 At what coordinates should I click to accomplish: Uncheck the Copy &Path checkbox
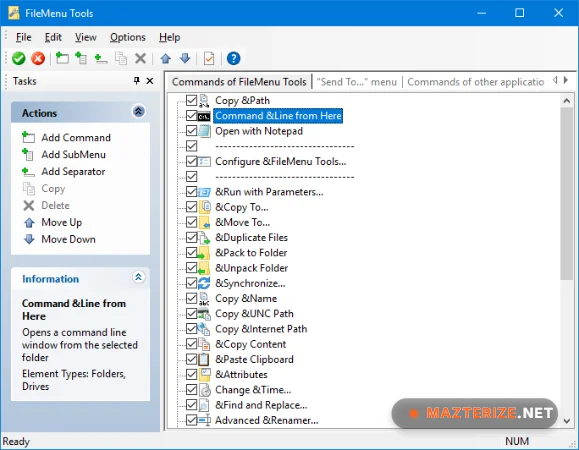pyautogui.click(x=191, y=100)
